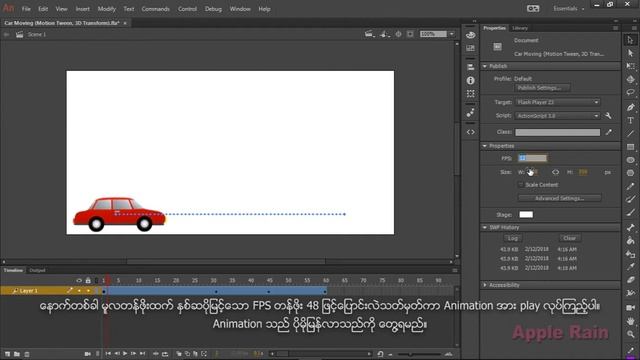Select the Hand tool
This screenshot has width=640, height=360.
point(630,320)
